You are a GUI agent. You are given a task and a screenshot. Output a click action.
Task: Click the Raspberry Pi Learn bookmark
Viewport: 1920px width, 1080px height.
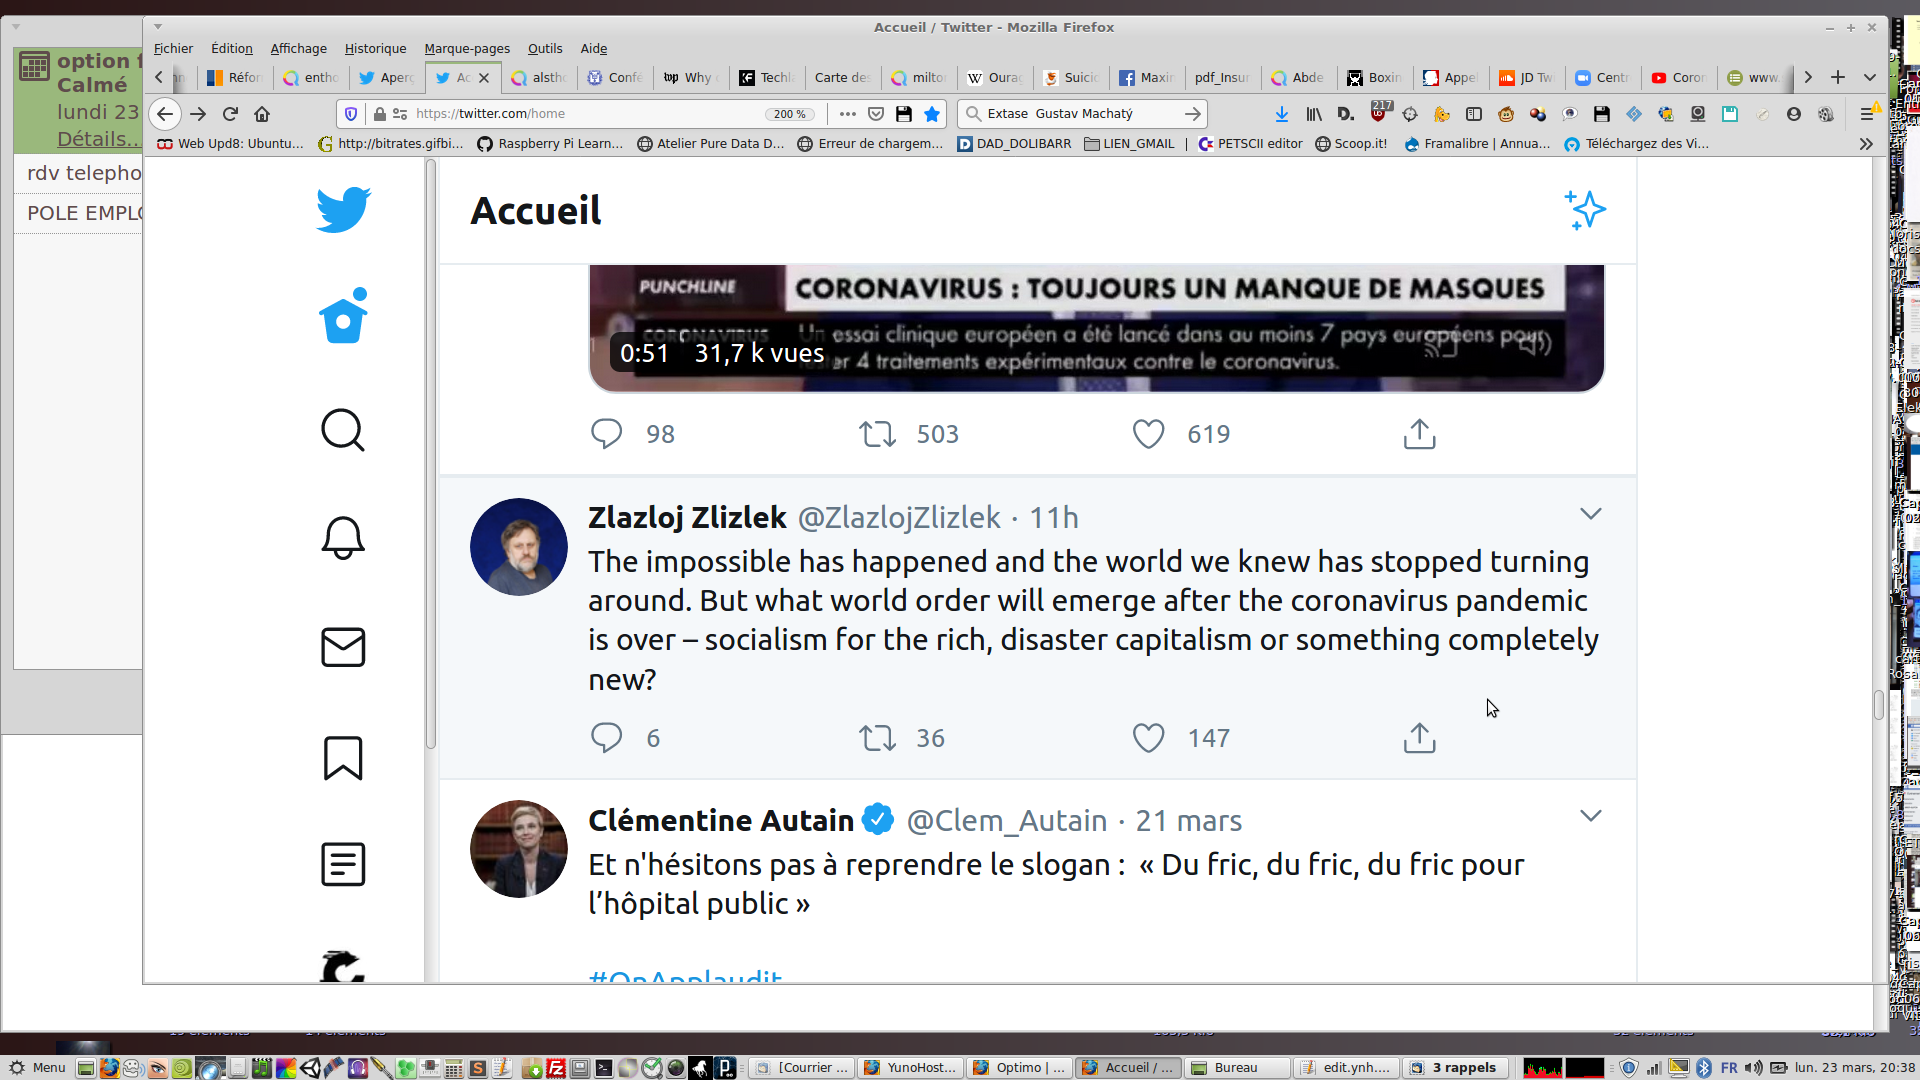pyautogui.click(x=550, y=144)
